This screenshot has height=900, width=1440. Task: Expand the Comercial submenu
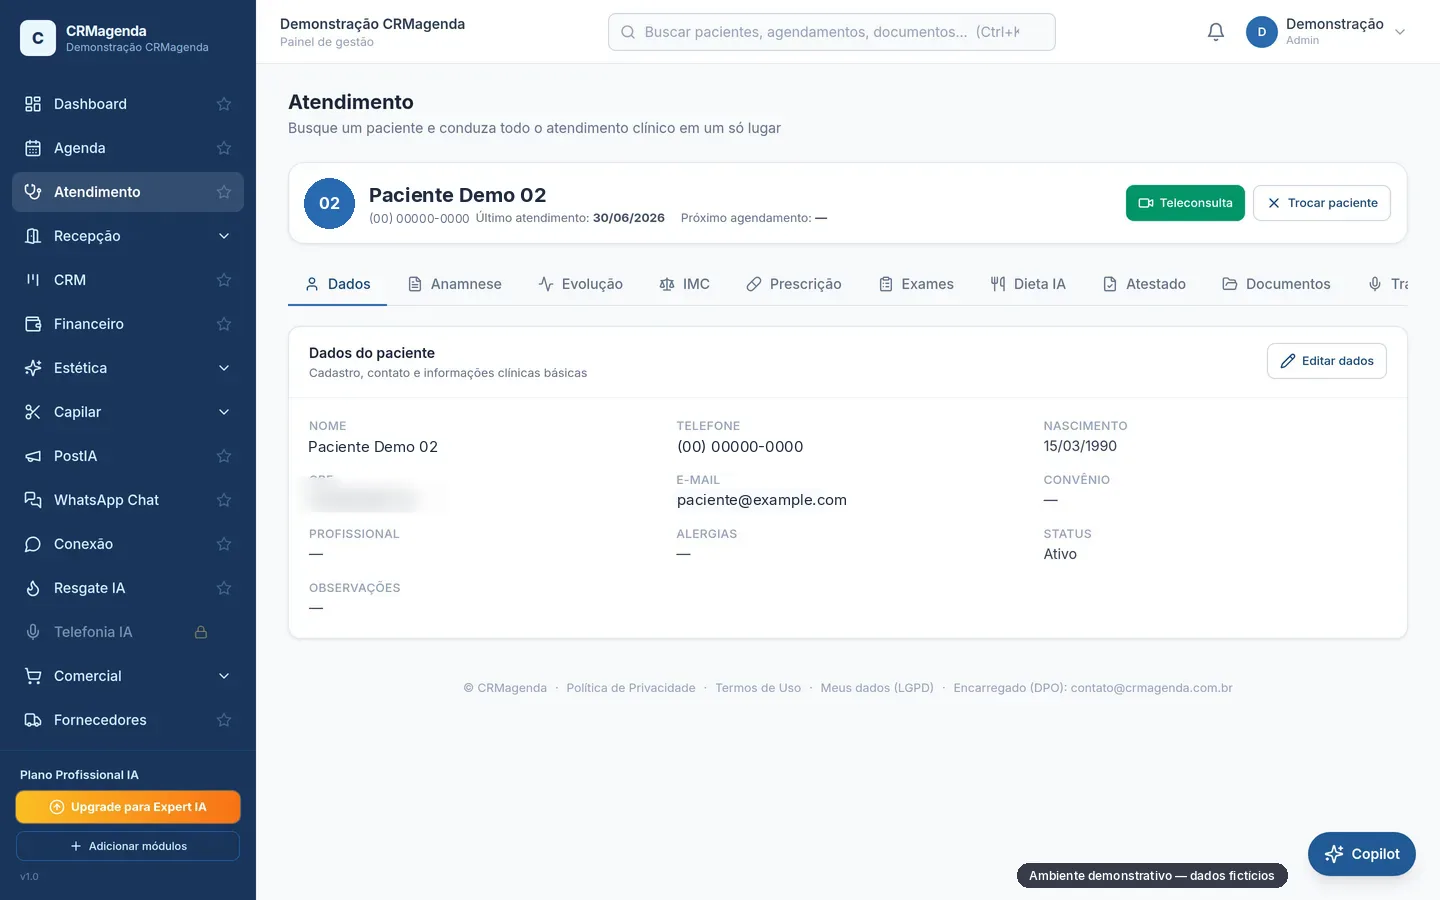pos(224,676)
